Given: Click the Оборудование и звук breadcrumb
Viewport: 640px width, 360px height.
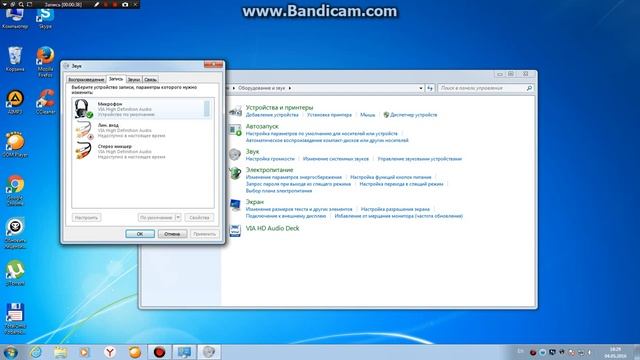Looking at the screenshot, I should click(262, 88).
